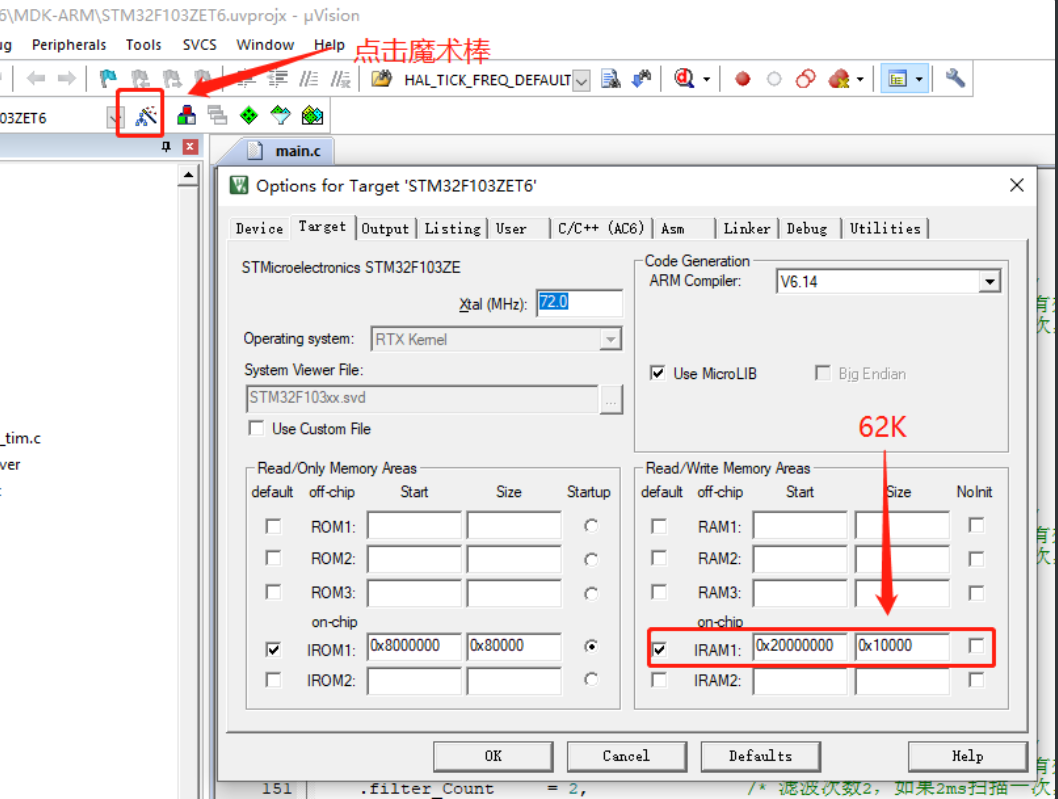
Task: Select the IROM1 Startup radio button
Action: coord(591,646)
